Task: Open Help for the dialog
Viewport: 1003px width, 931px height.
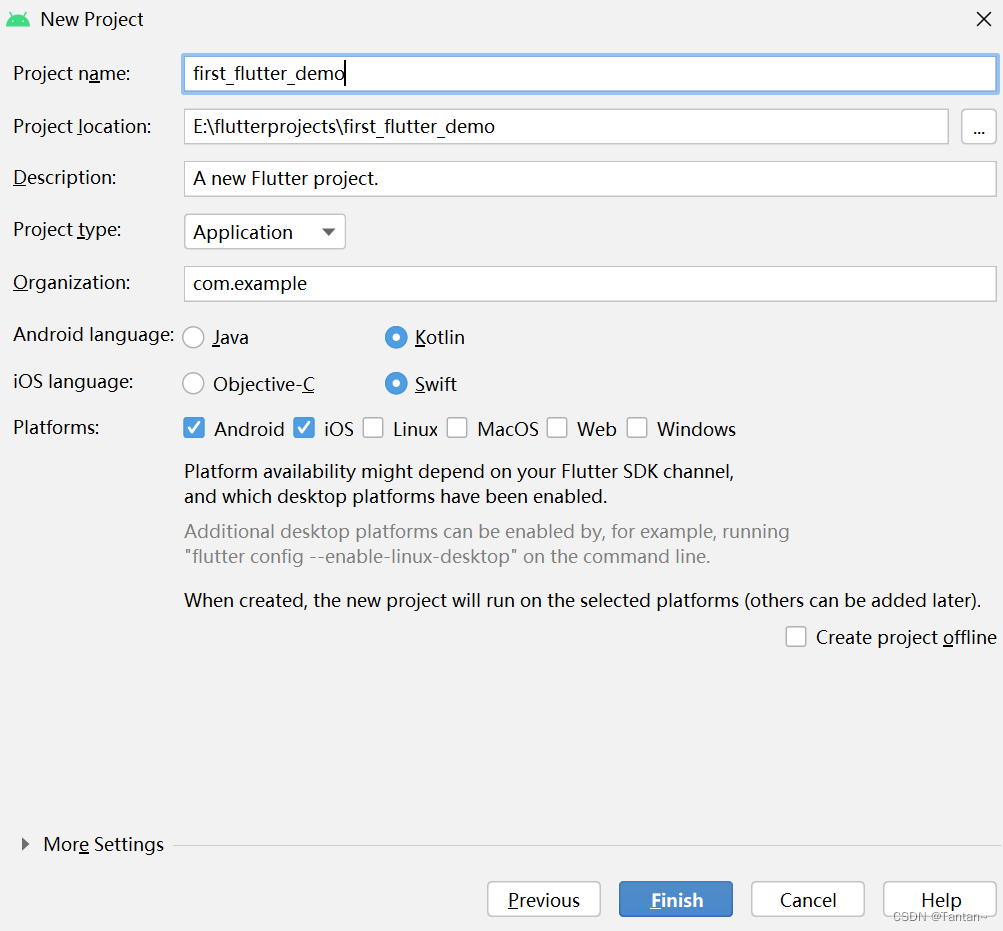Action: pos(940,899)
